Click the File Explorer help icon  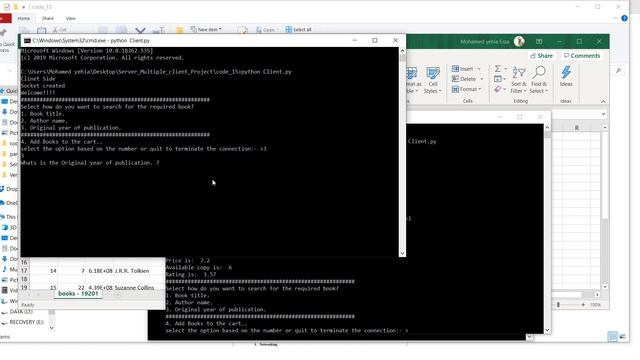[624, 18]
